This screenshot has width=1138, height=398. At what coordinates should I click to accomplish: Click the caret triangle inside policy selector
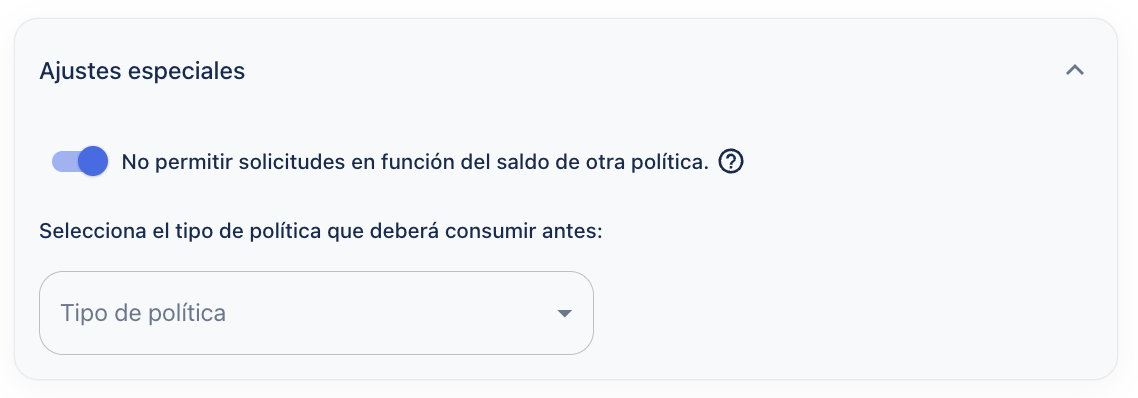click(x=565, y=314)
